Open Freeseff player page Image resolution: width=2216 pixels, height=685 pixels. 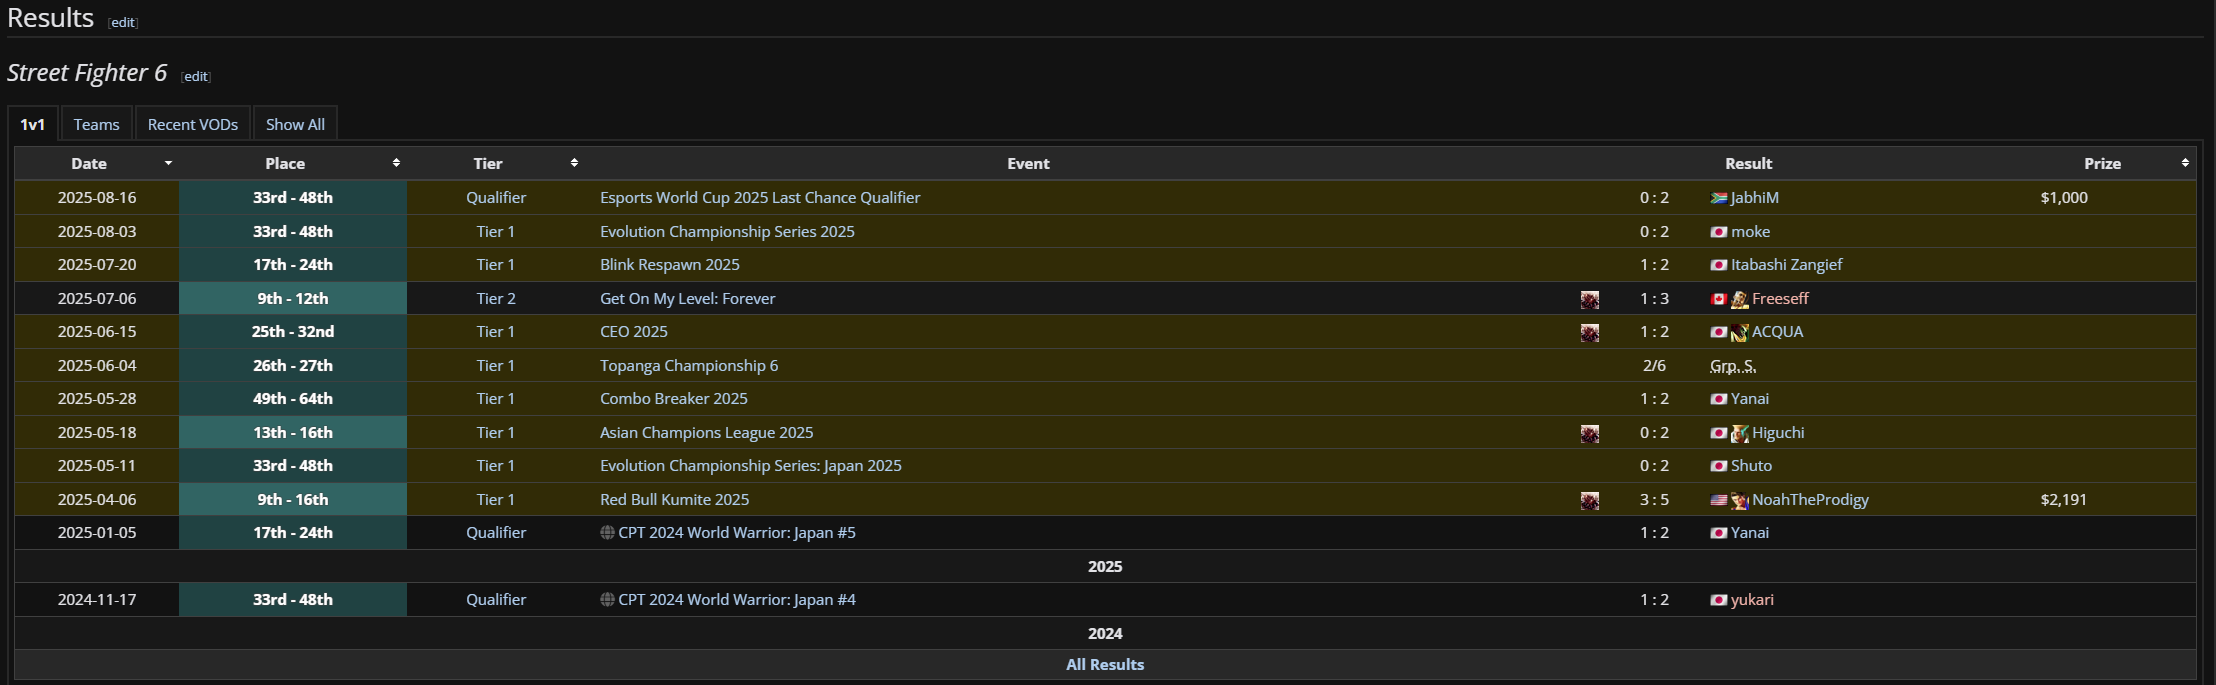[1780, 299]
